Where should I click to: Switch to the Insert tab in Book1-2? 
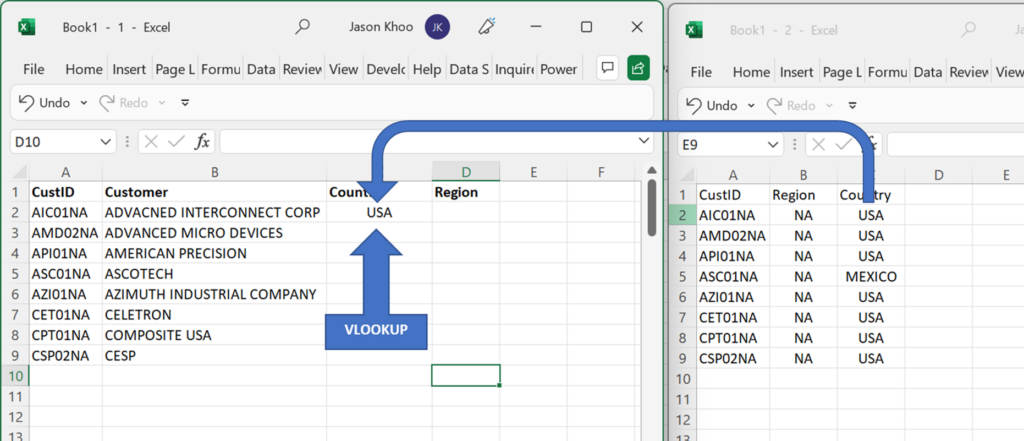tap(796, 73)
